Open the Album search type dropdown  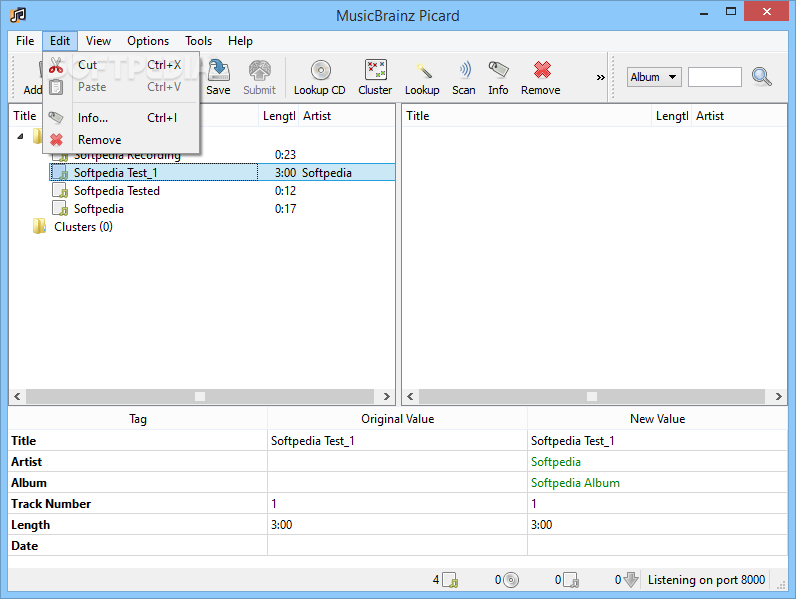654,77
